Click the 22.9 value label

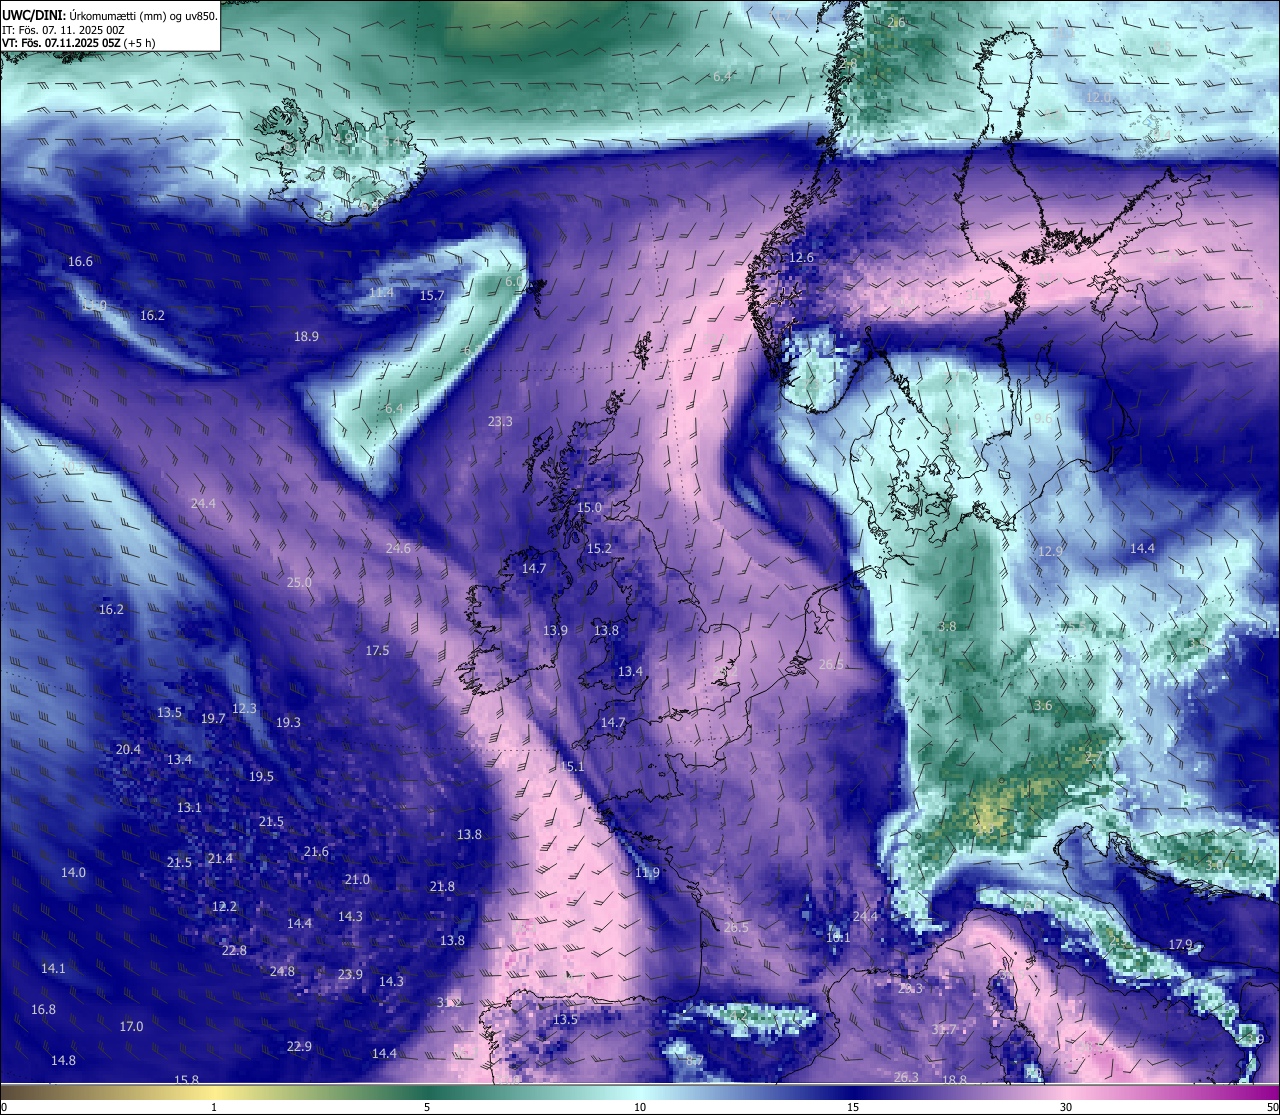[299, 1047]
